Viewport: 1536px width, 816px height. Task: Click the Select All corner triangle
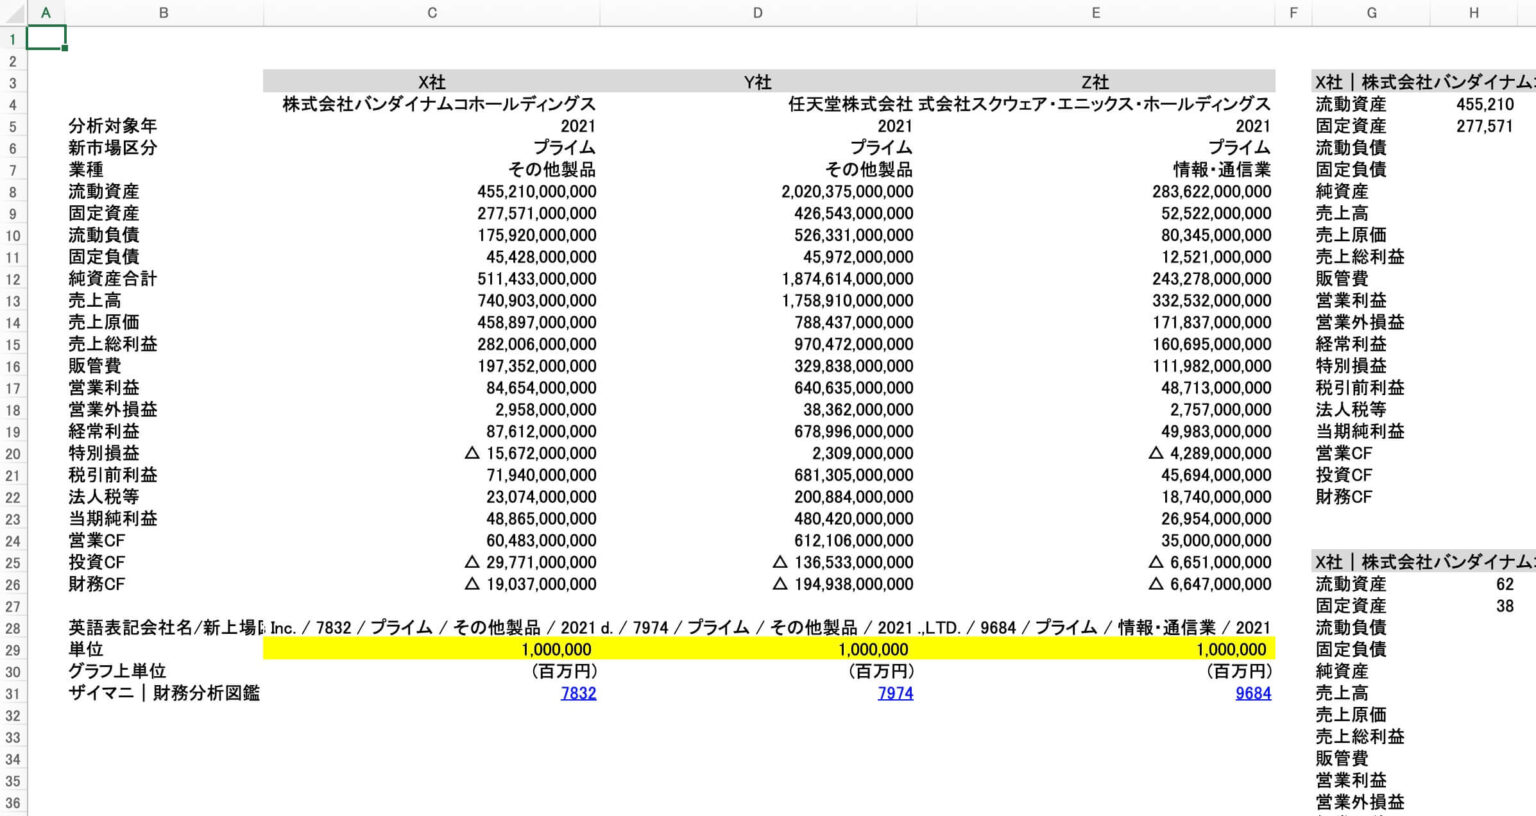pyautogui.click(x=12, y=13)
